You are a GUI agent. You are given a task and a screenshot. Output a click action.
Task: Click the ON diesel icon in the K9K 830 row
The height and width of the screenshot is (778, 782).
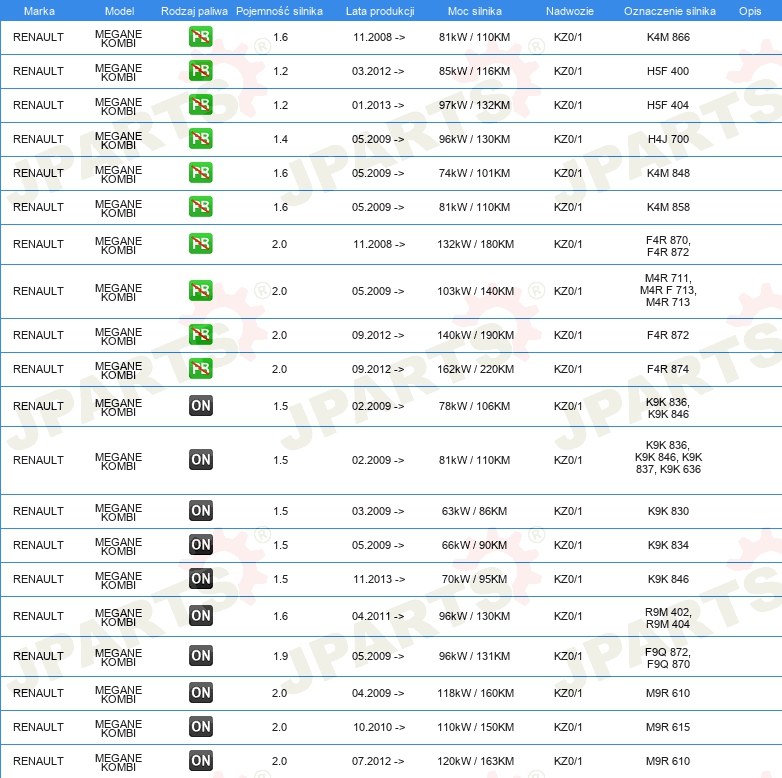point(200,511)
